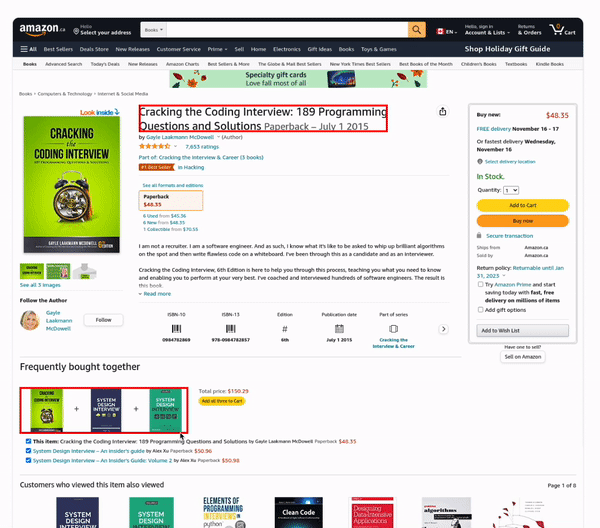Expand the rating breakdown arrow next to stars
The height and width of the screenshot is (528, 600).
(176, 147)
